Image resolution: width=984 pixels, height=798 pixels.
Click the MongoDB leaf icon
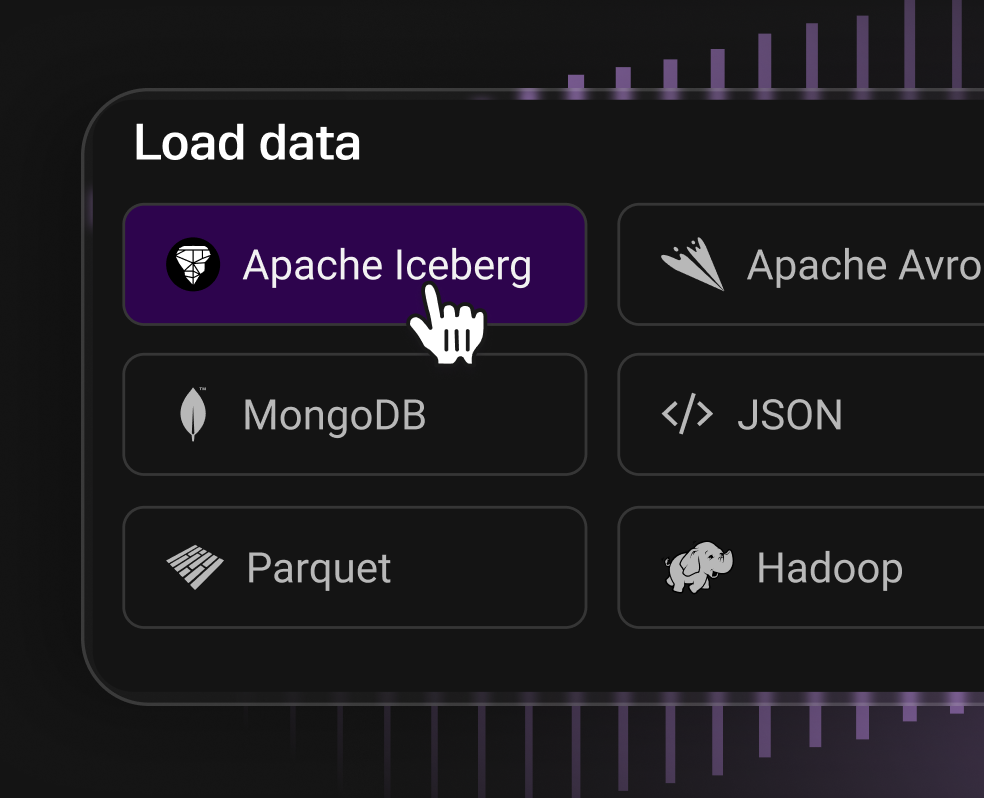(x=193, y=414)
